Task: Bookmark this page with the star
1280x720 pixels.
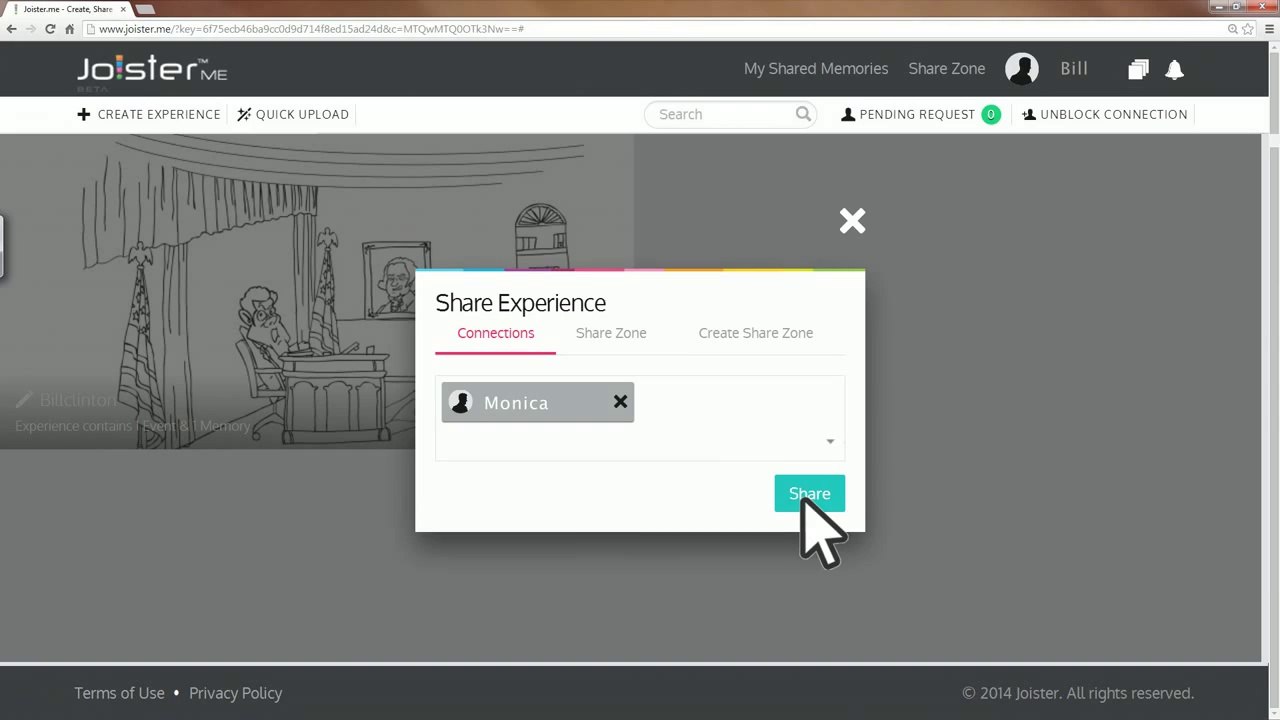Action: pos(1248,29)
